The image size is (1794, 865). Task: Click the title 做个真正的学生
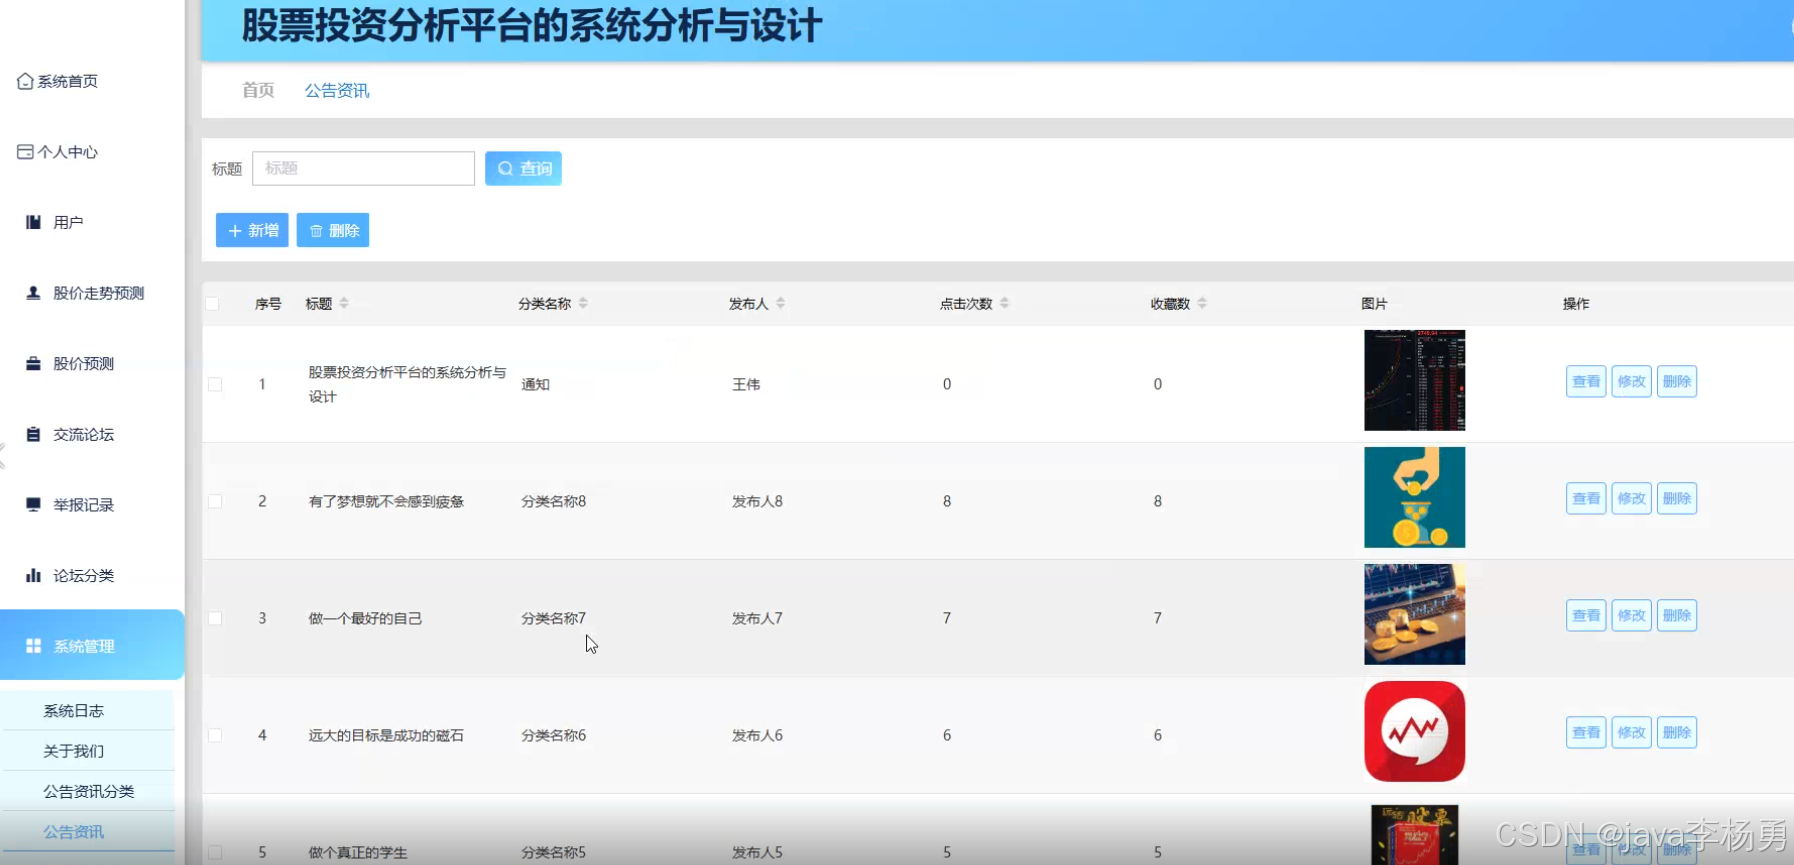358,852
